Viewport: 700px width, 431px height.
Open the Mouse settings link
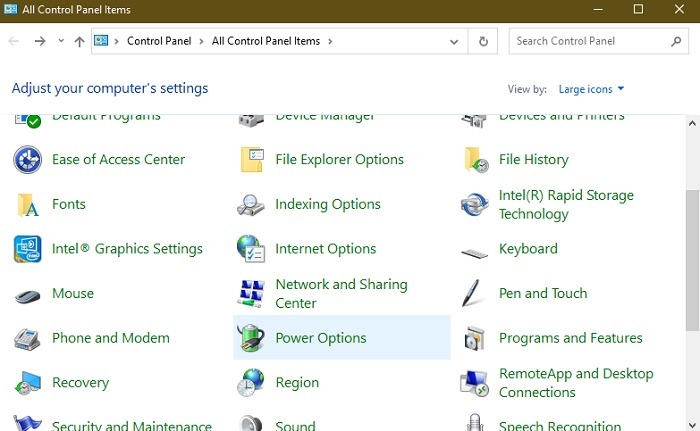pyautogui.click(x=73, y=293)
